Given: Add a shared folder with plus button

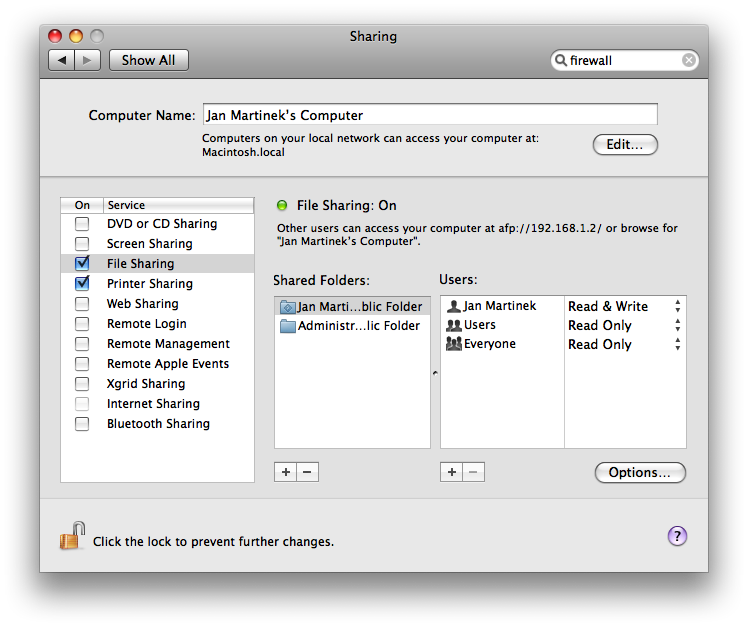Looking at the screenshot, I should coord(285,472).
